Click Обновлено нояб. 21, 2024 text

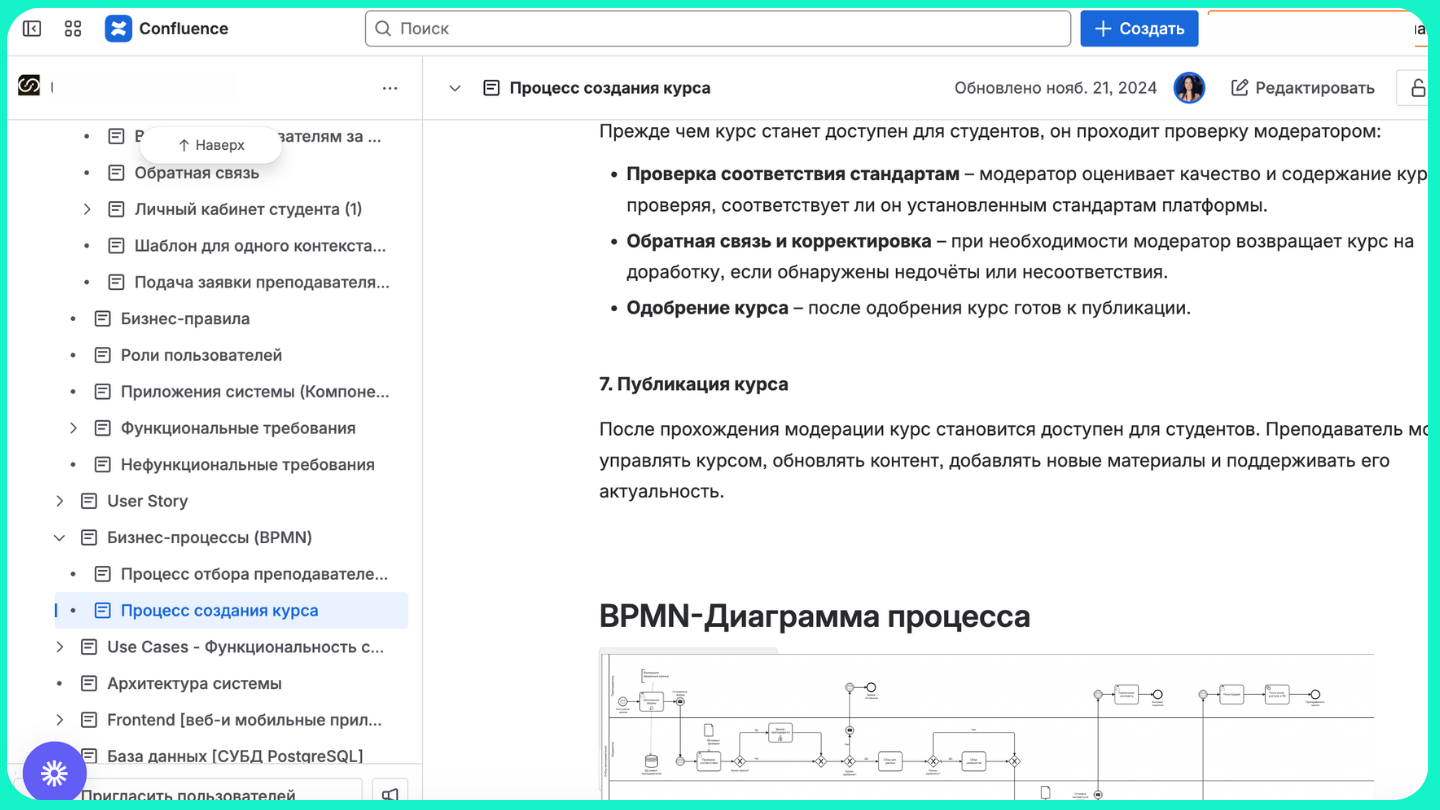tap(1055, 88)
